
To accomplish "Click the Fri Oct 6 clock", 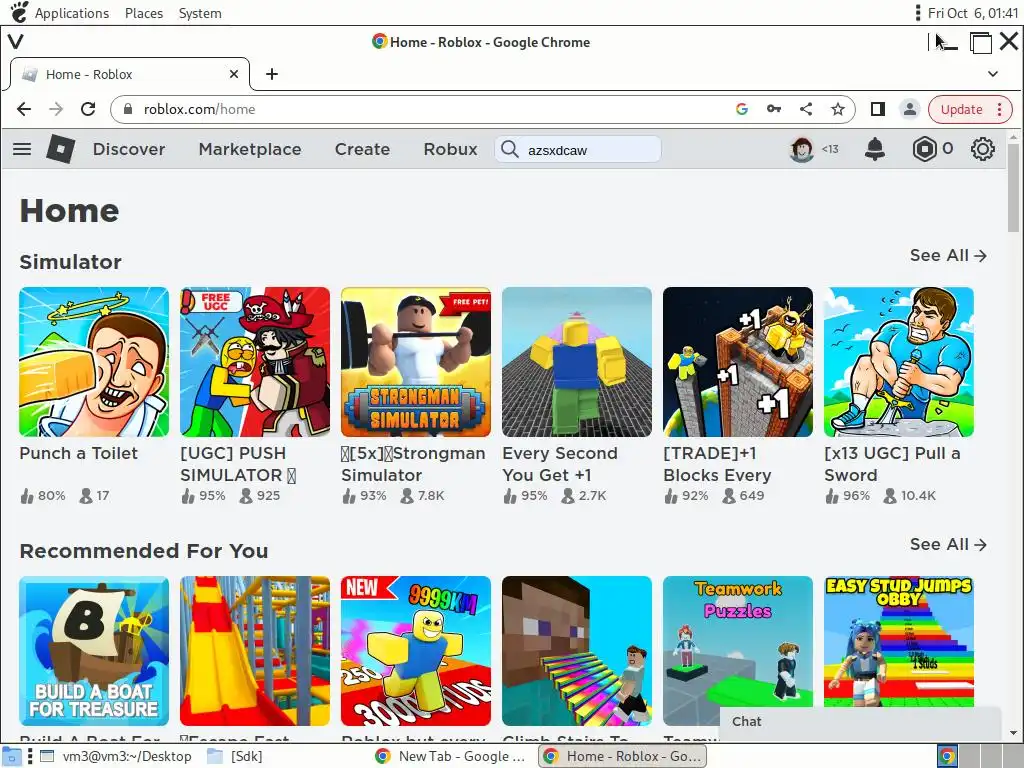I will click(972, 13).
